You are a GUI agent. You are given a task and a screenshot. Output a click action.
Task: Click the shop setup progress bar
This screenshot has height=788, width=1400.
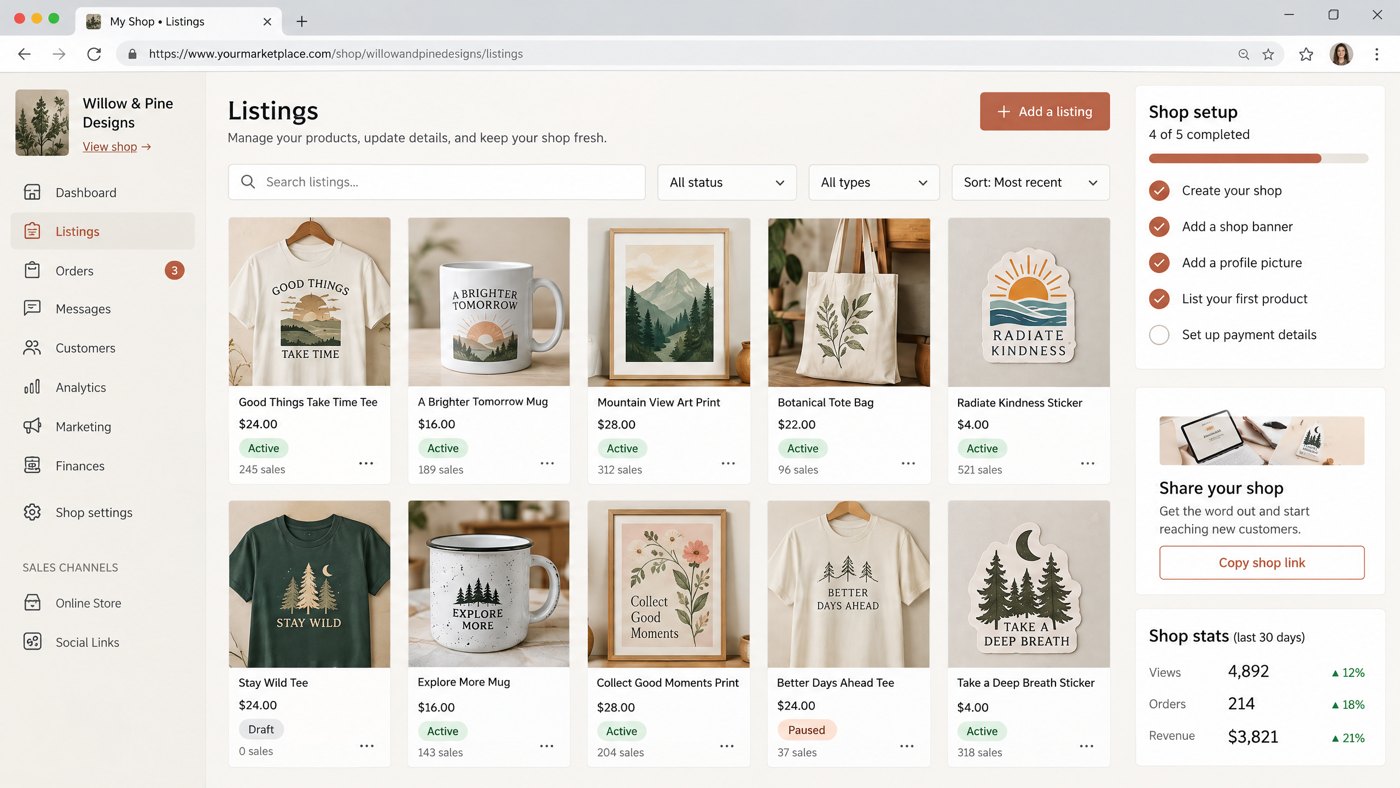(1259, 158)
